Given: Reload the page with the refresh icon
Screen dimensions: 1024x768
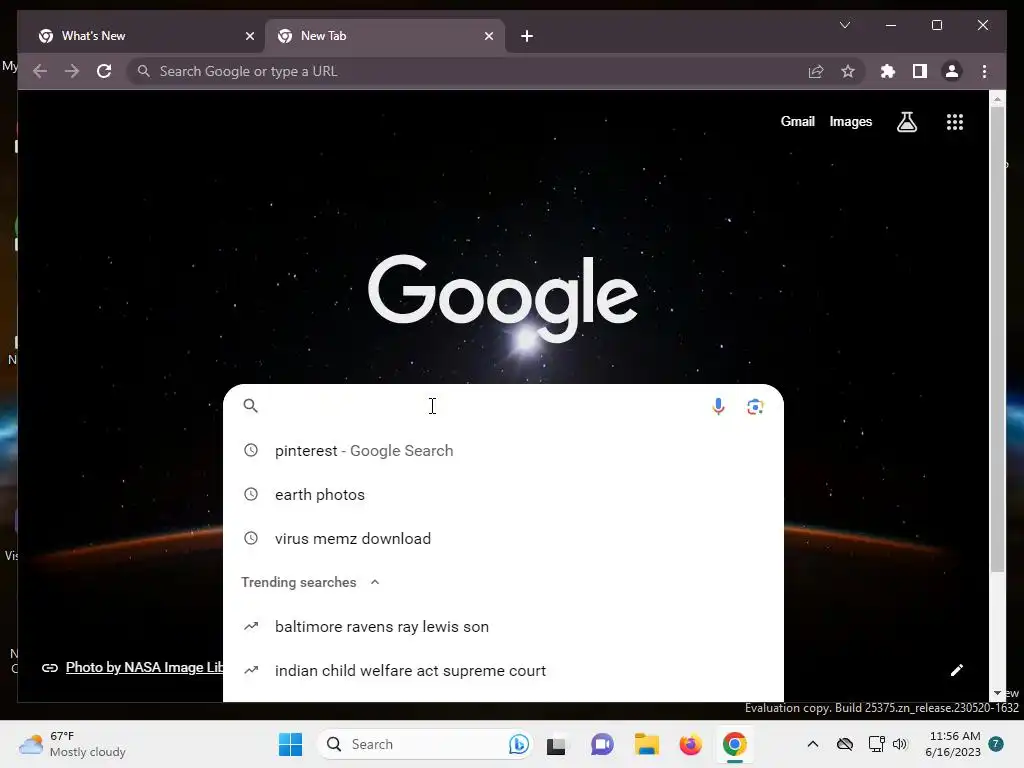Looking at the screenshot, I should pyautogui.click(x=104, y=71).
